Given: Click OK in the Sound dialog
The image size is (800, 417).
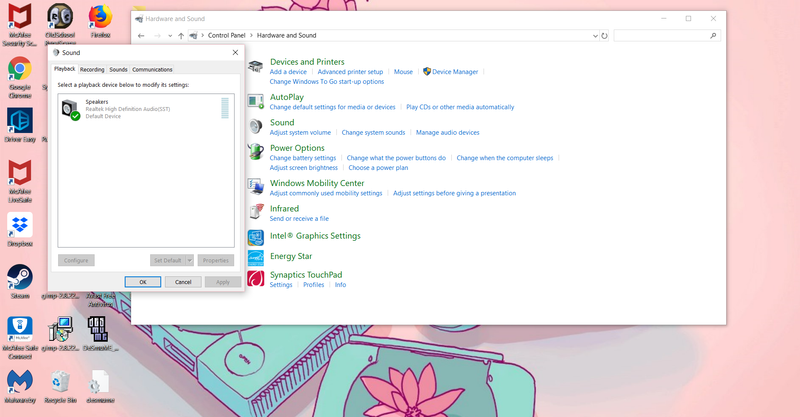Looking at the screenshot, I should point(143,282).
